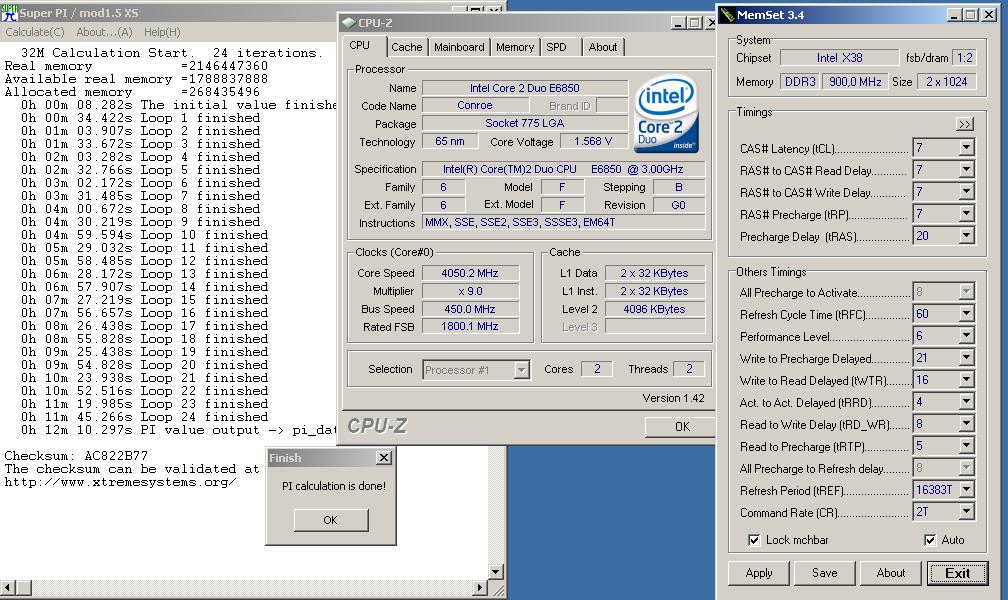Click the Super PI scroll right arrow
1008x600 pixels.
tap(480, 587)
